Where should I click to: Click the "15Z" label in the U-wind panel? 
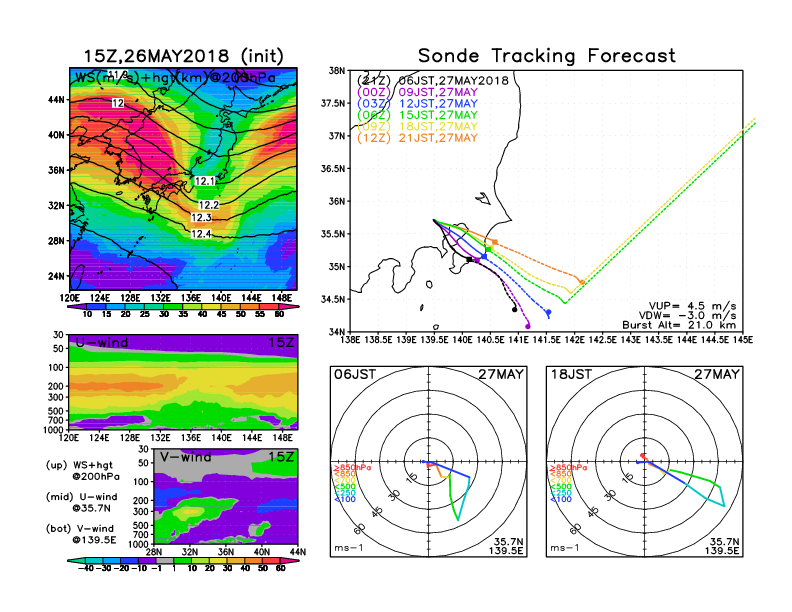pos(281,342)
